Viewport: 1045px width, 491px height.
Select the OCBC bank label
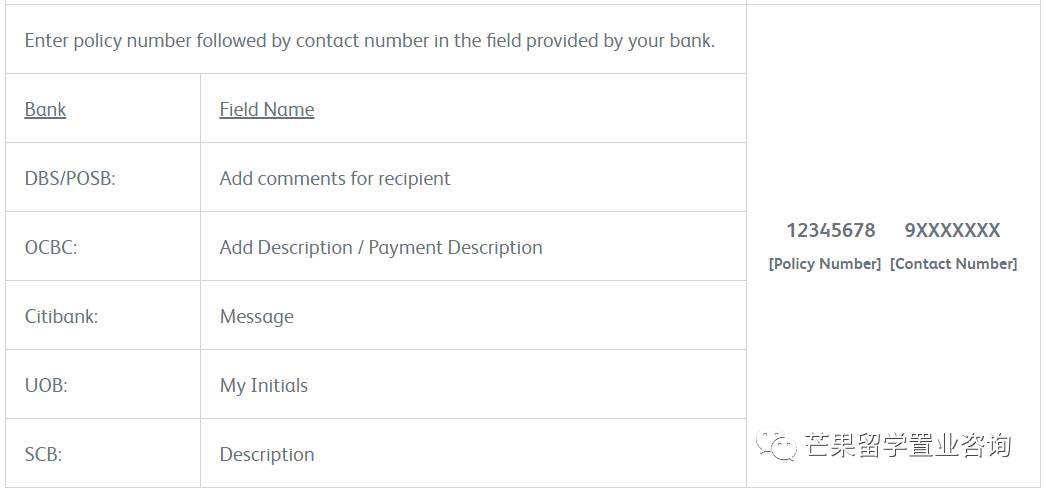pos(50,248)
